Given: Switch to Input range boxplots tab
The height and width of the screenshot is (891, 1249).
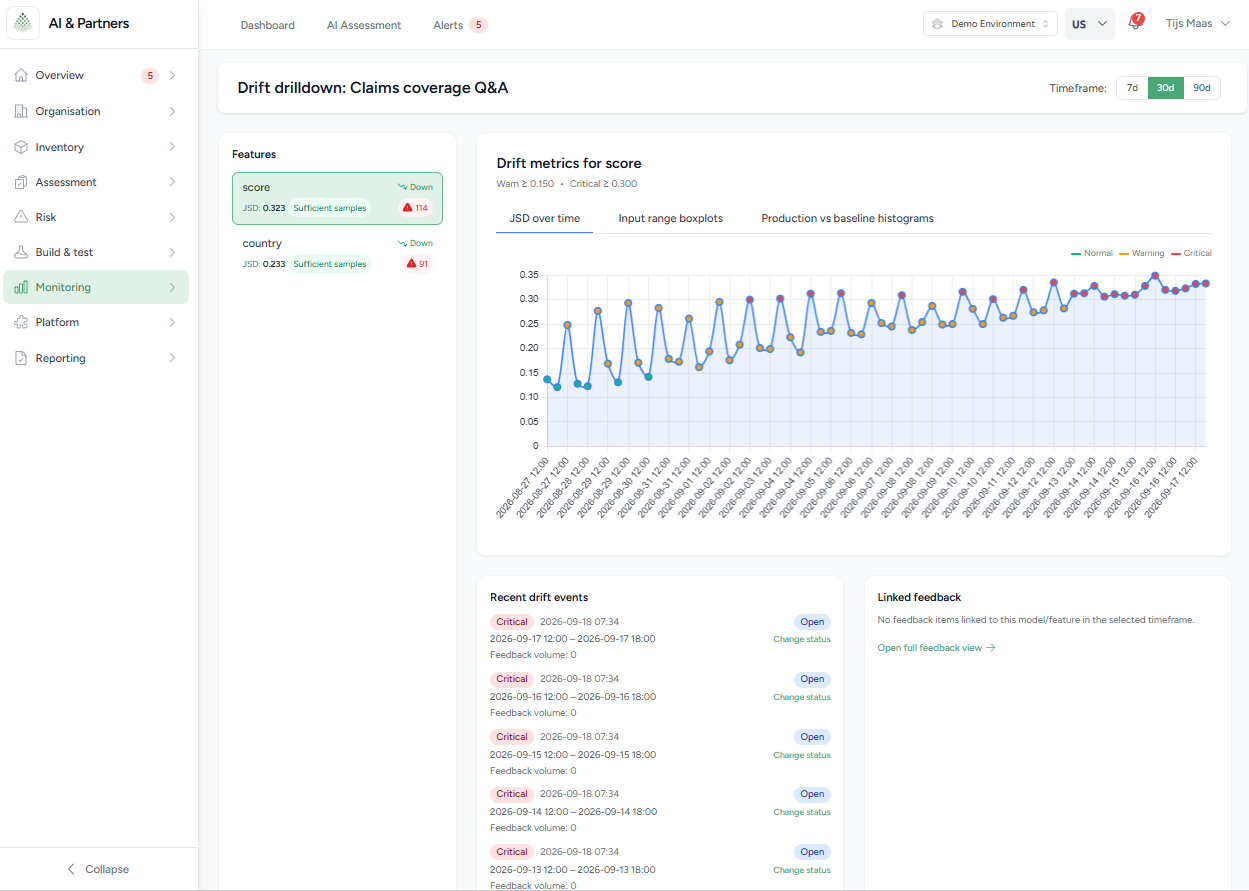Looking at the screenshot, I should tap(670, 218).
